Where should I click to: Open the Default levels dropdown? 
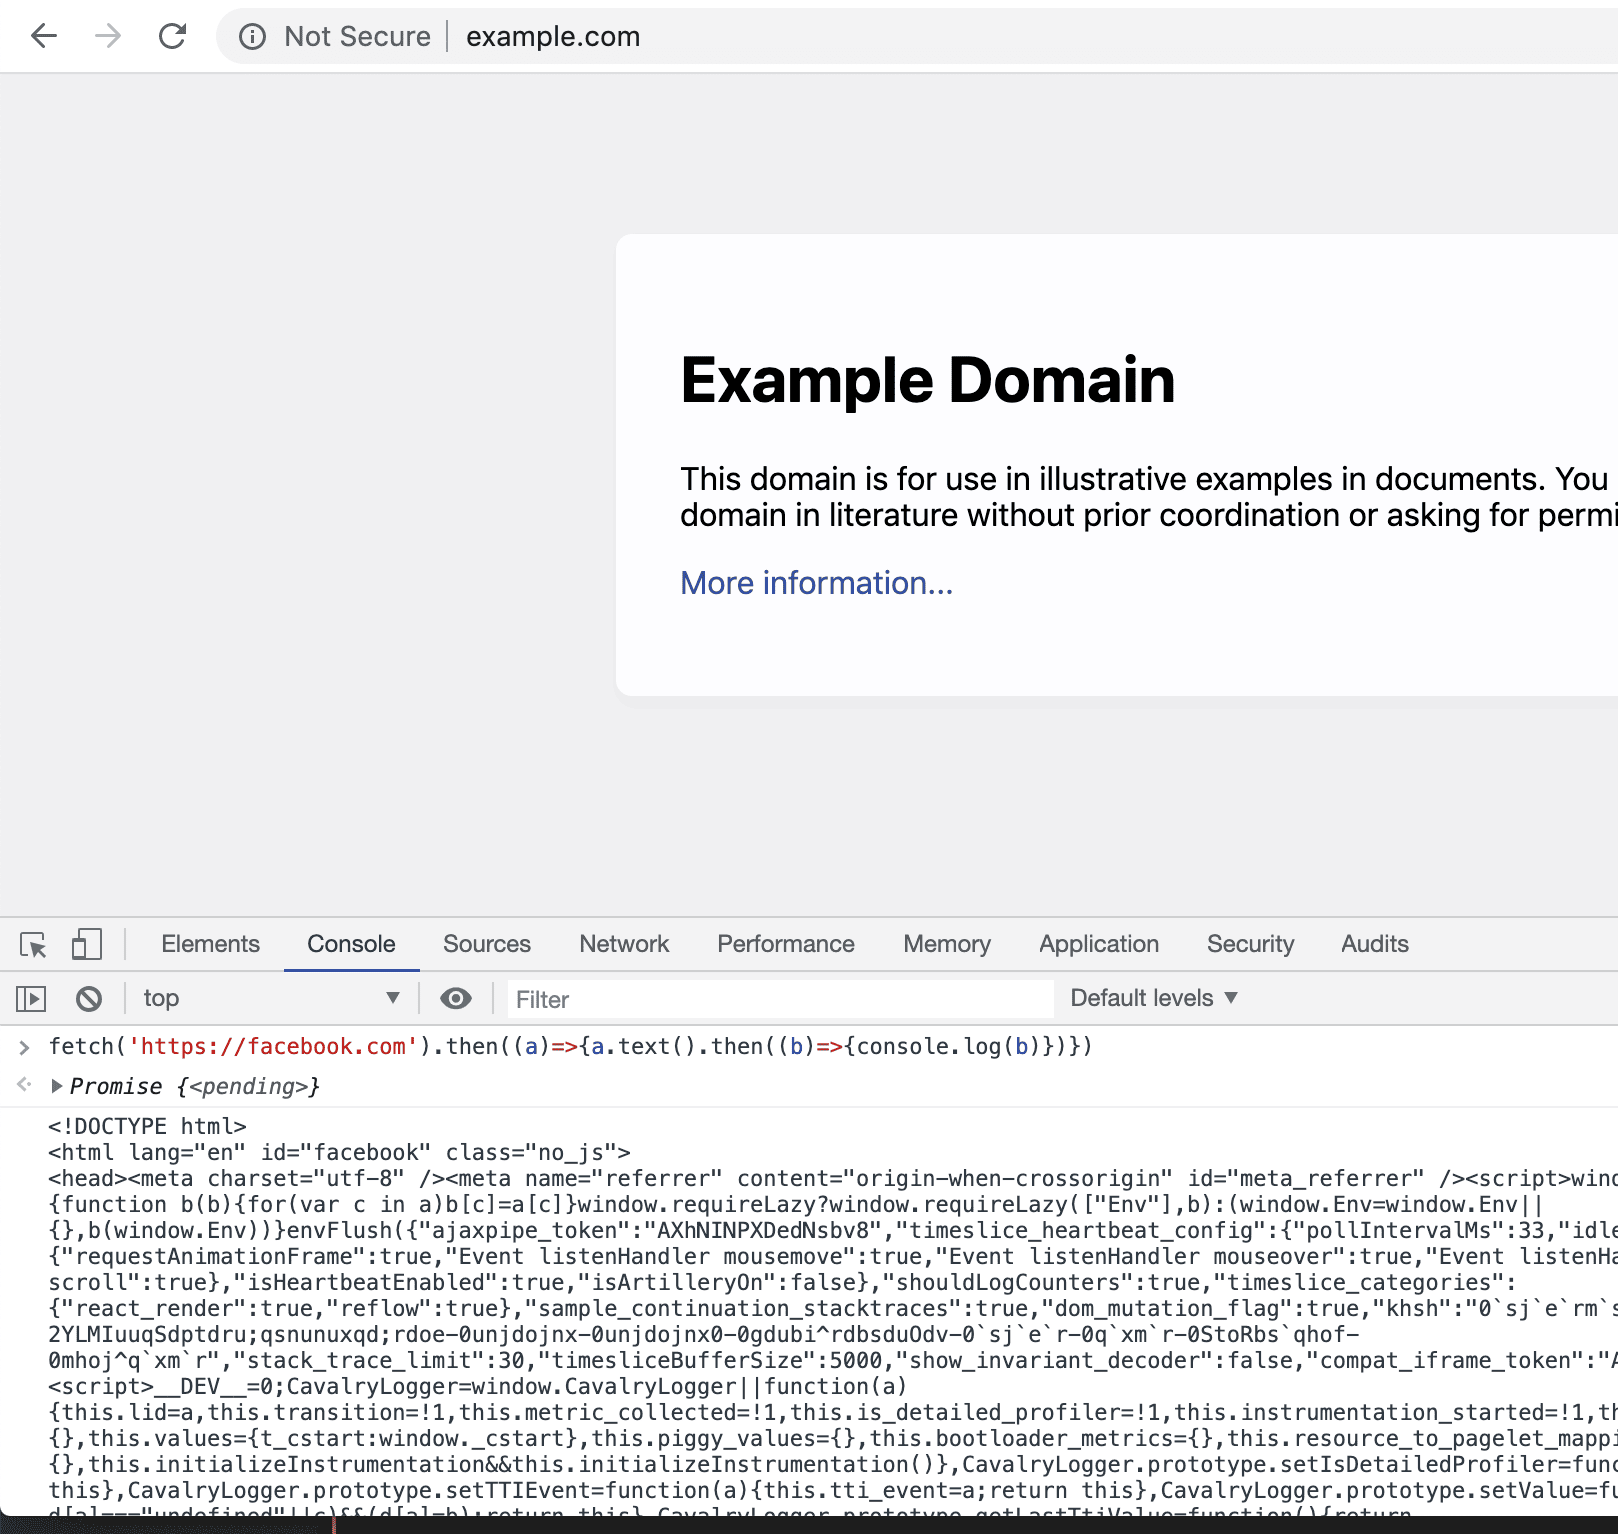1153,998
